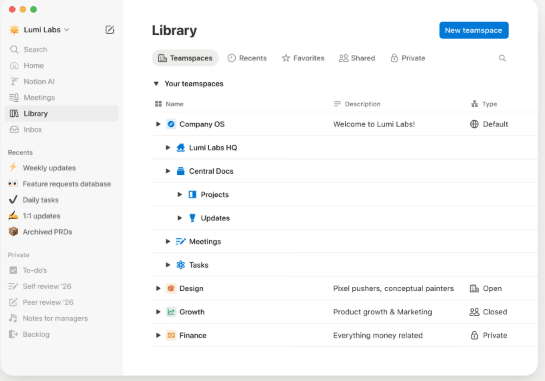The width and height of the screenshot is (545, 381).
Task: Click the Recents section label in sidebar
Action: (20, 152)
